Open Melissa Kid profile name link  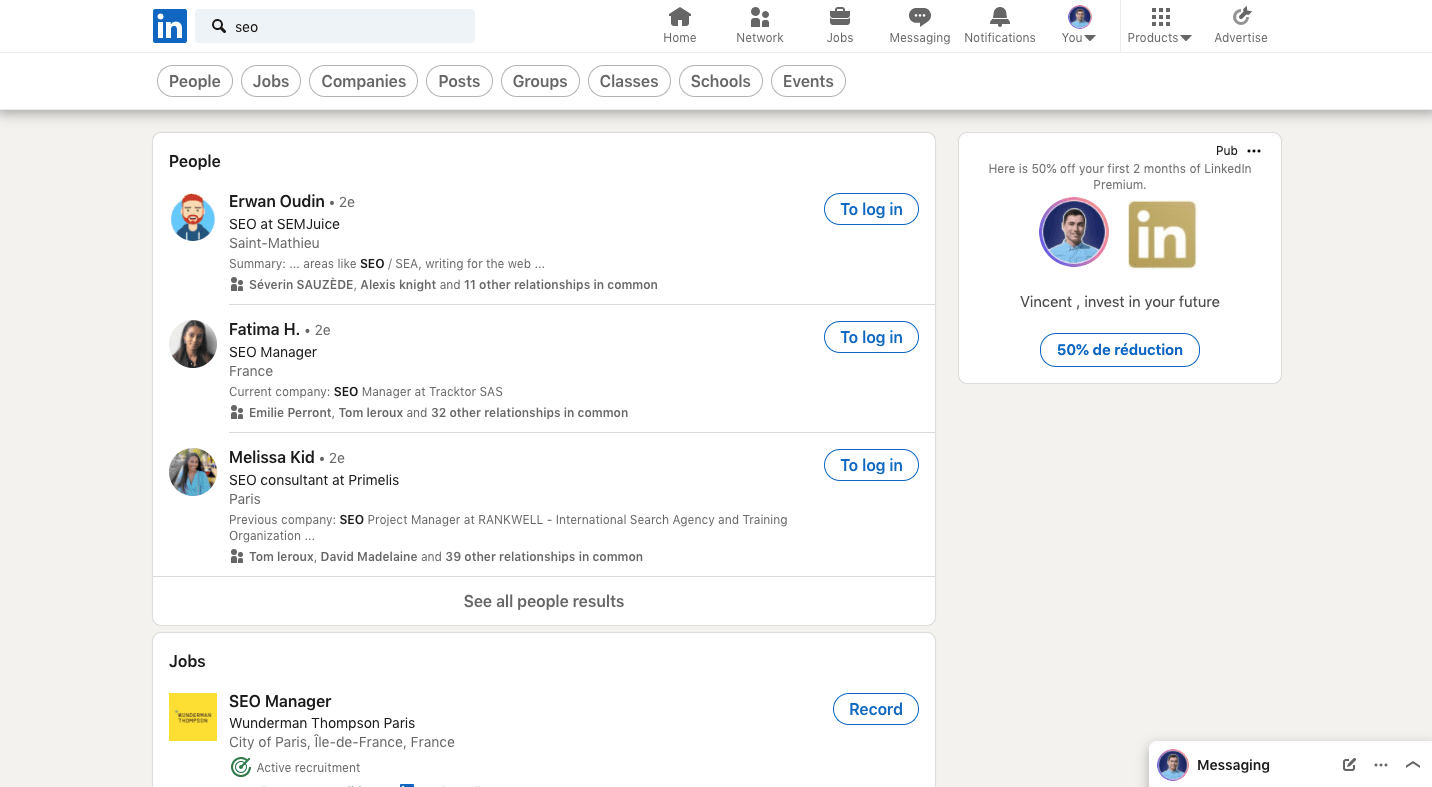pos(272,457)
